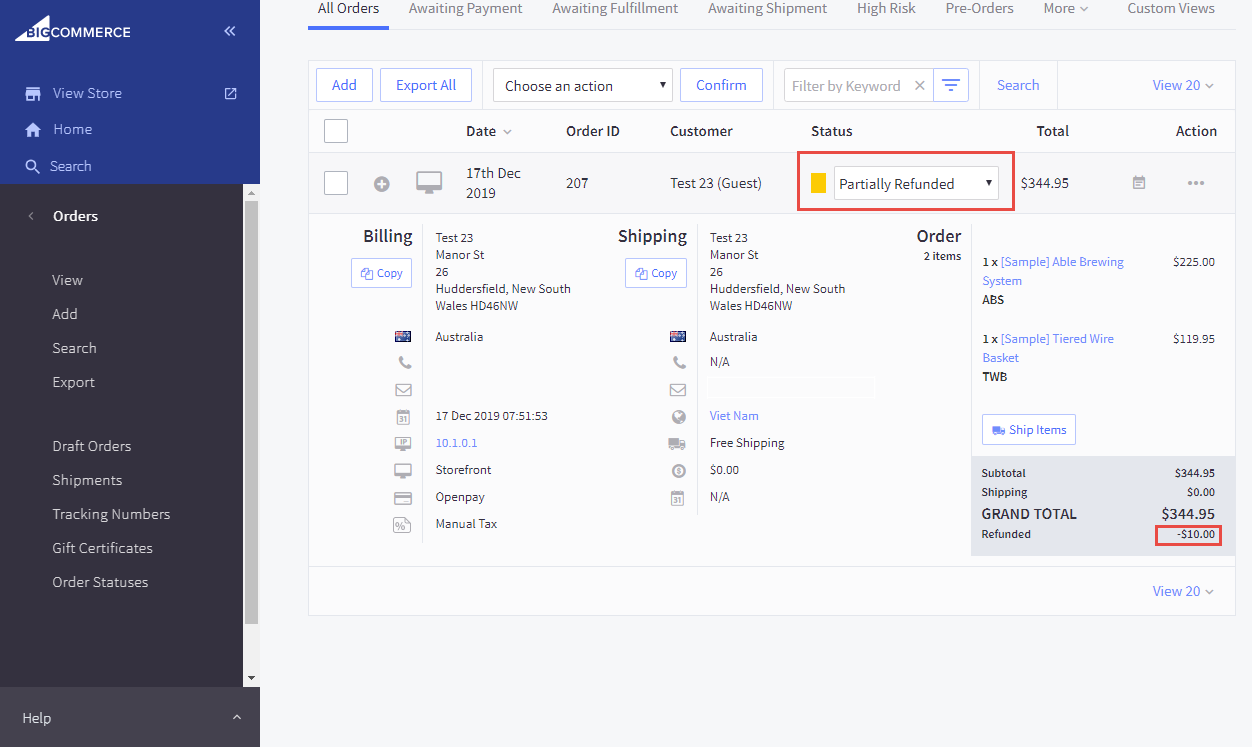Click the filter options icon beside keyword field
This screenshot has height=747, width=1252.
point(950,86)
